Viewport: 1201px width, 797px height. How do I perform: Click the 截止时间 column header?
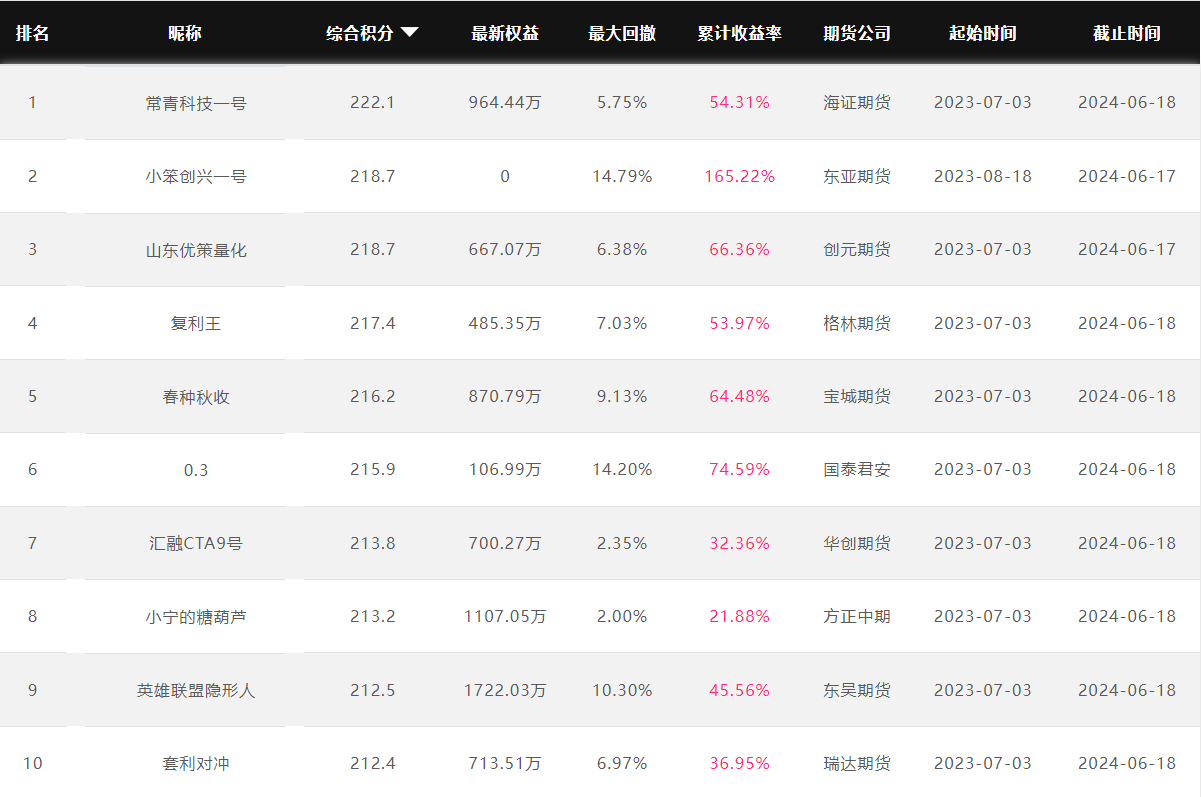(x=1127, y=33)
